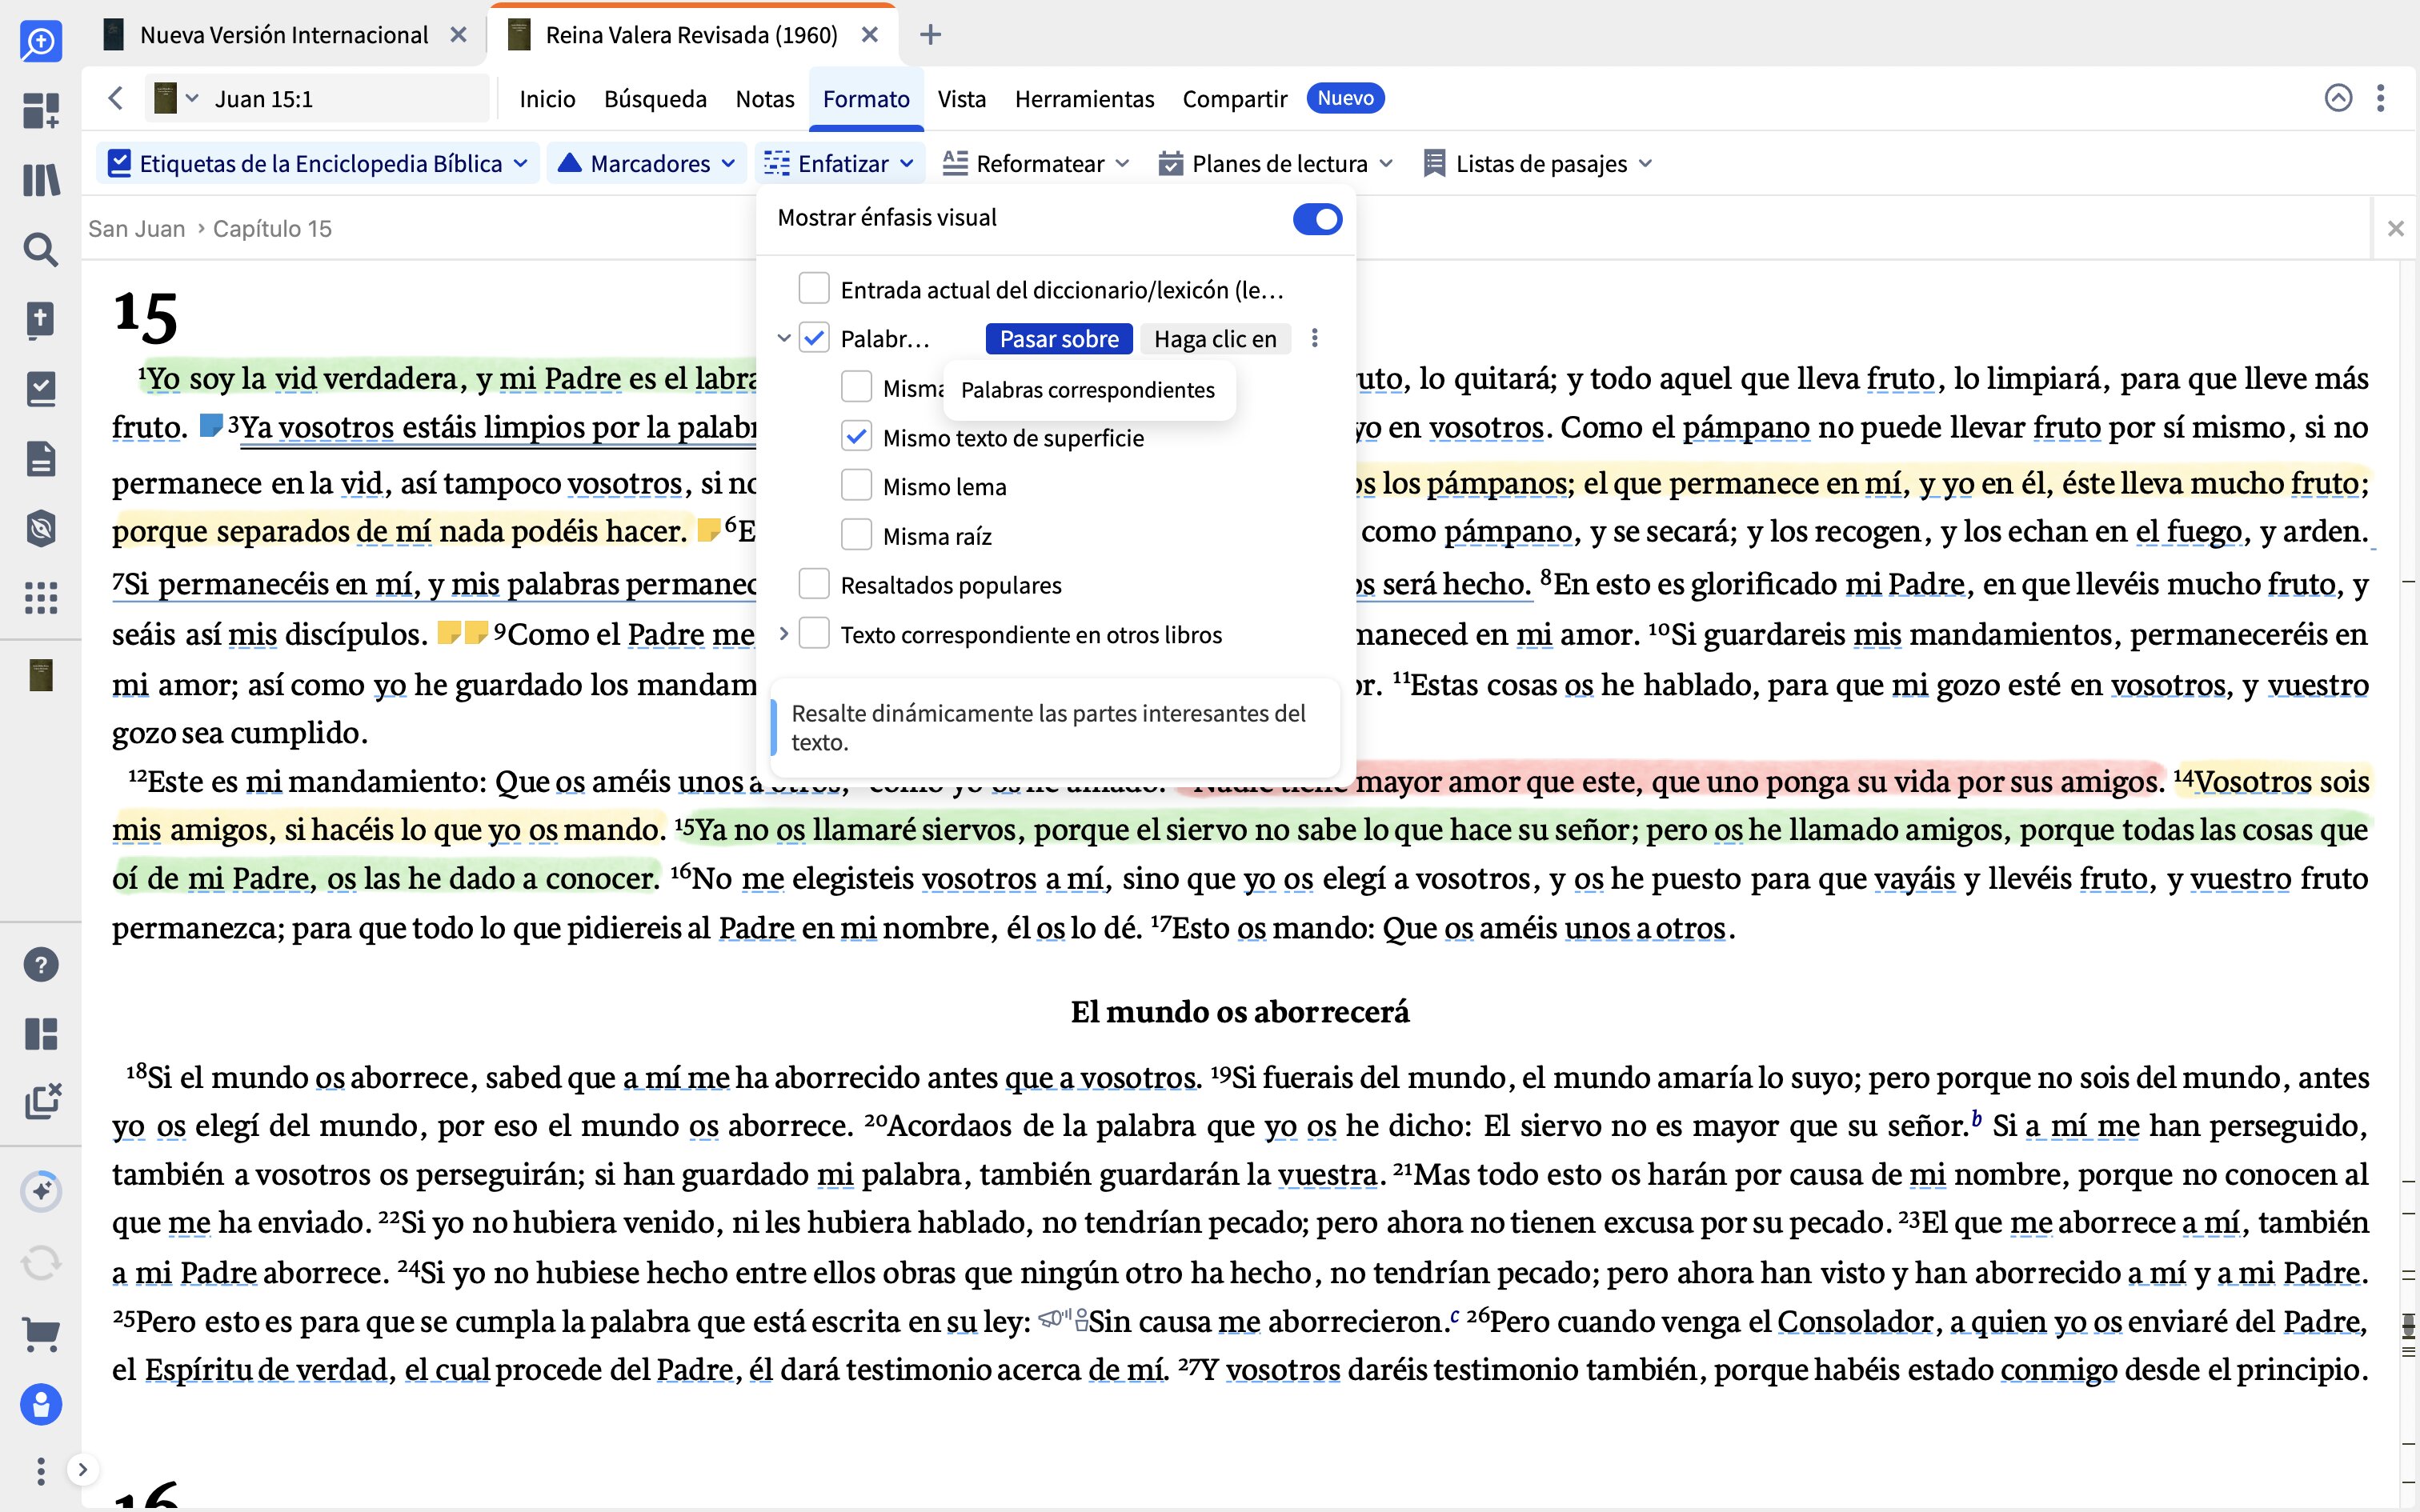Click the San Juan breadcrumb link
Viewport: 2420px width, 1512px height.
pyautogui.click(x=137, y=229)
